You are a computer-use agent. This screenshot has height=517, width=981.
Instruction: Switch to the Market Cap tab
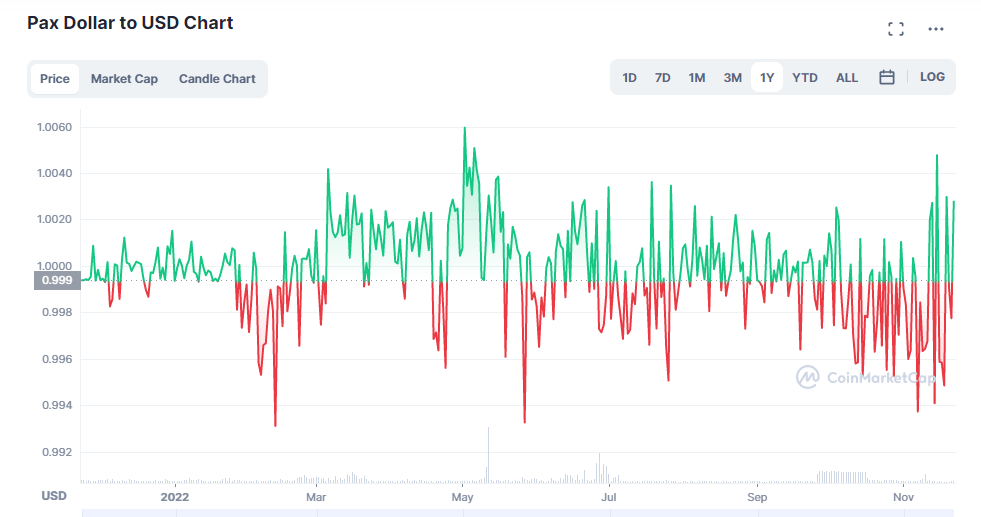pyautogui.click(x=124, y=79)
